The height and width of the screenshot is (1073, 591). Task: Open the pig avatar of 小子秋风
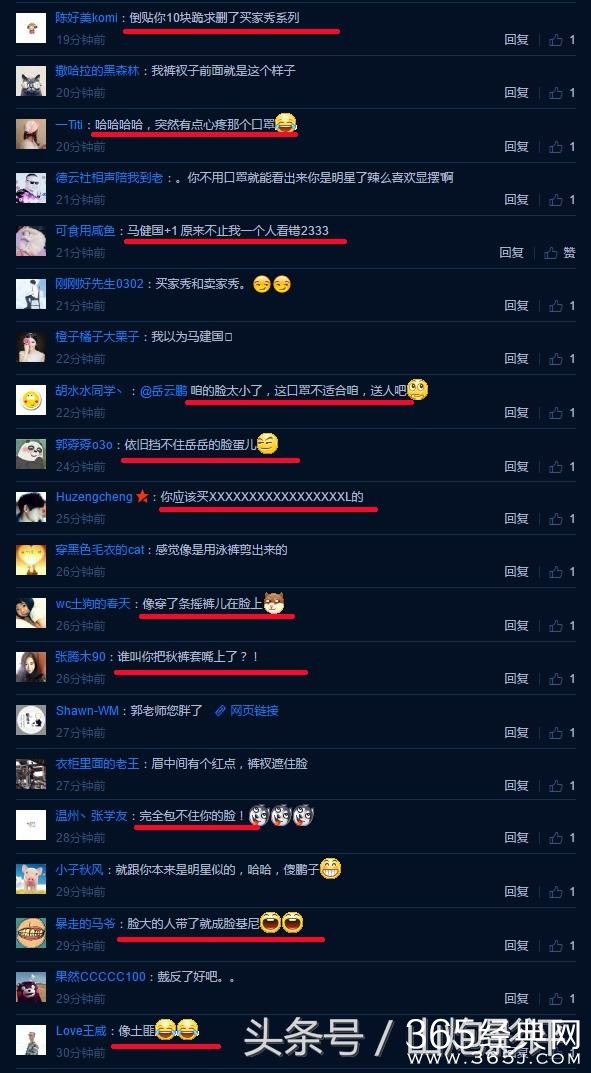click(31, 878)
